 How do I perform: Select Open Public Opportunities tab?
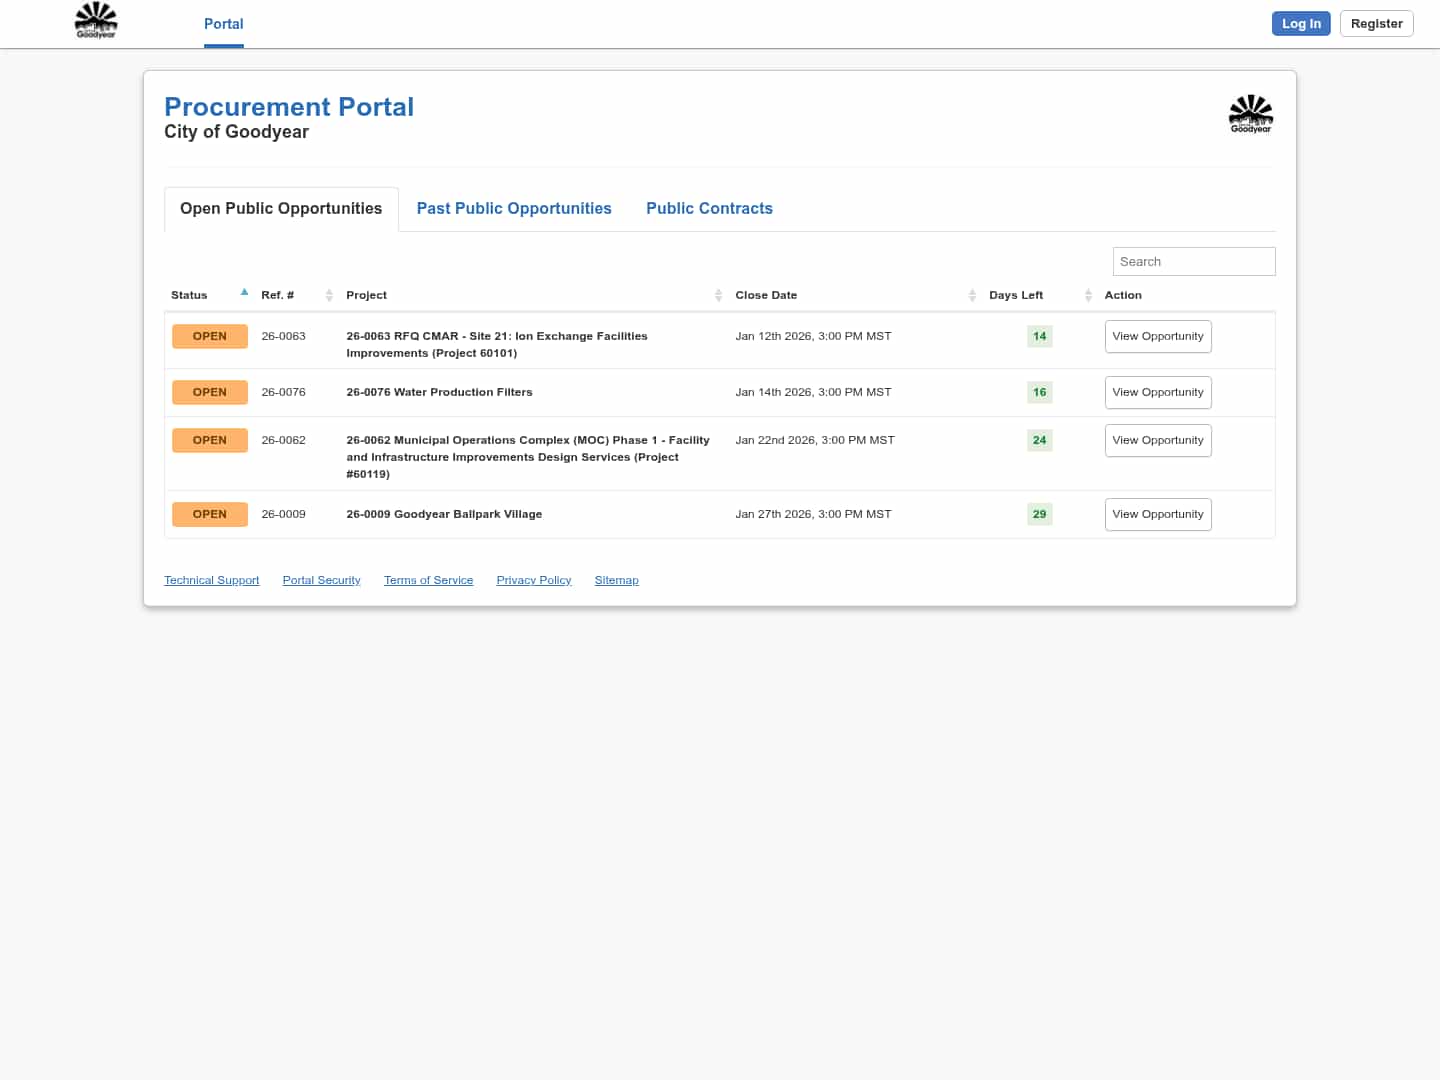tap(281, 208)
